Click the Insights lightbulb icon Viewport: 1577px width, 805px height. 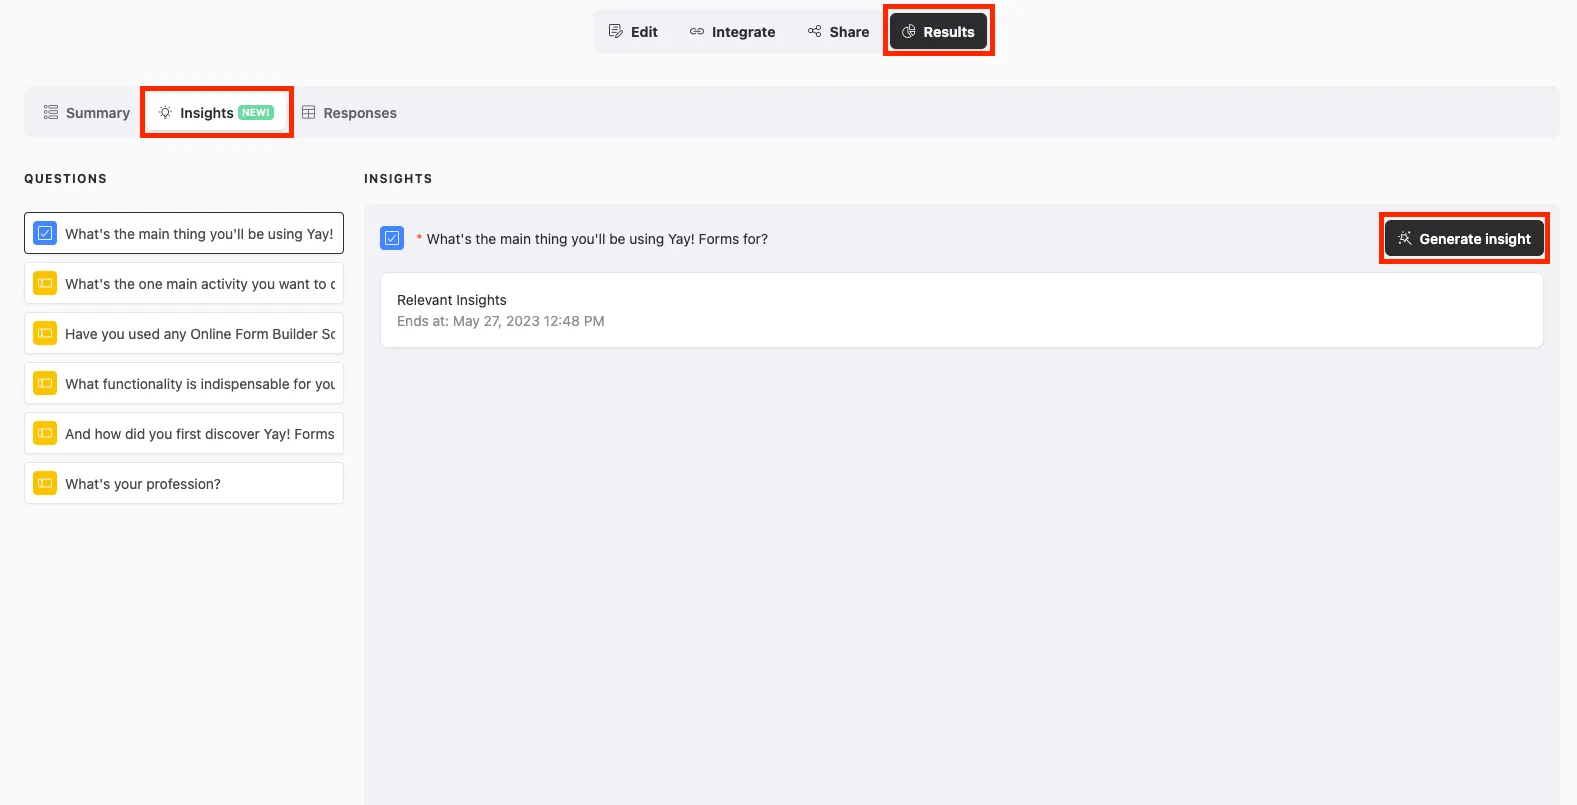coord(165,112)
